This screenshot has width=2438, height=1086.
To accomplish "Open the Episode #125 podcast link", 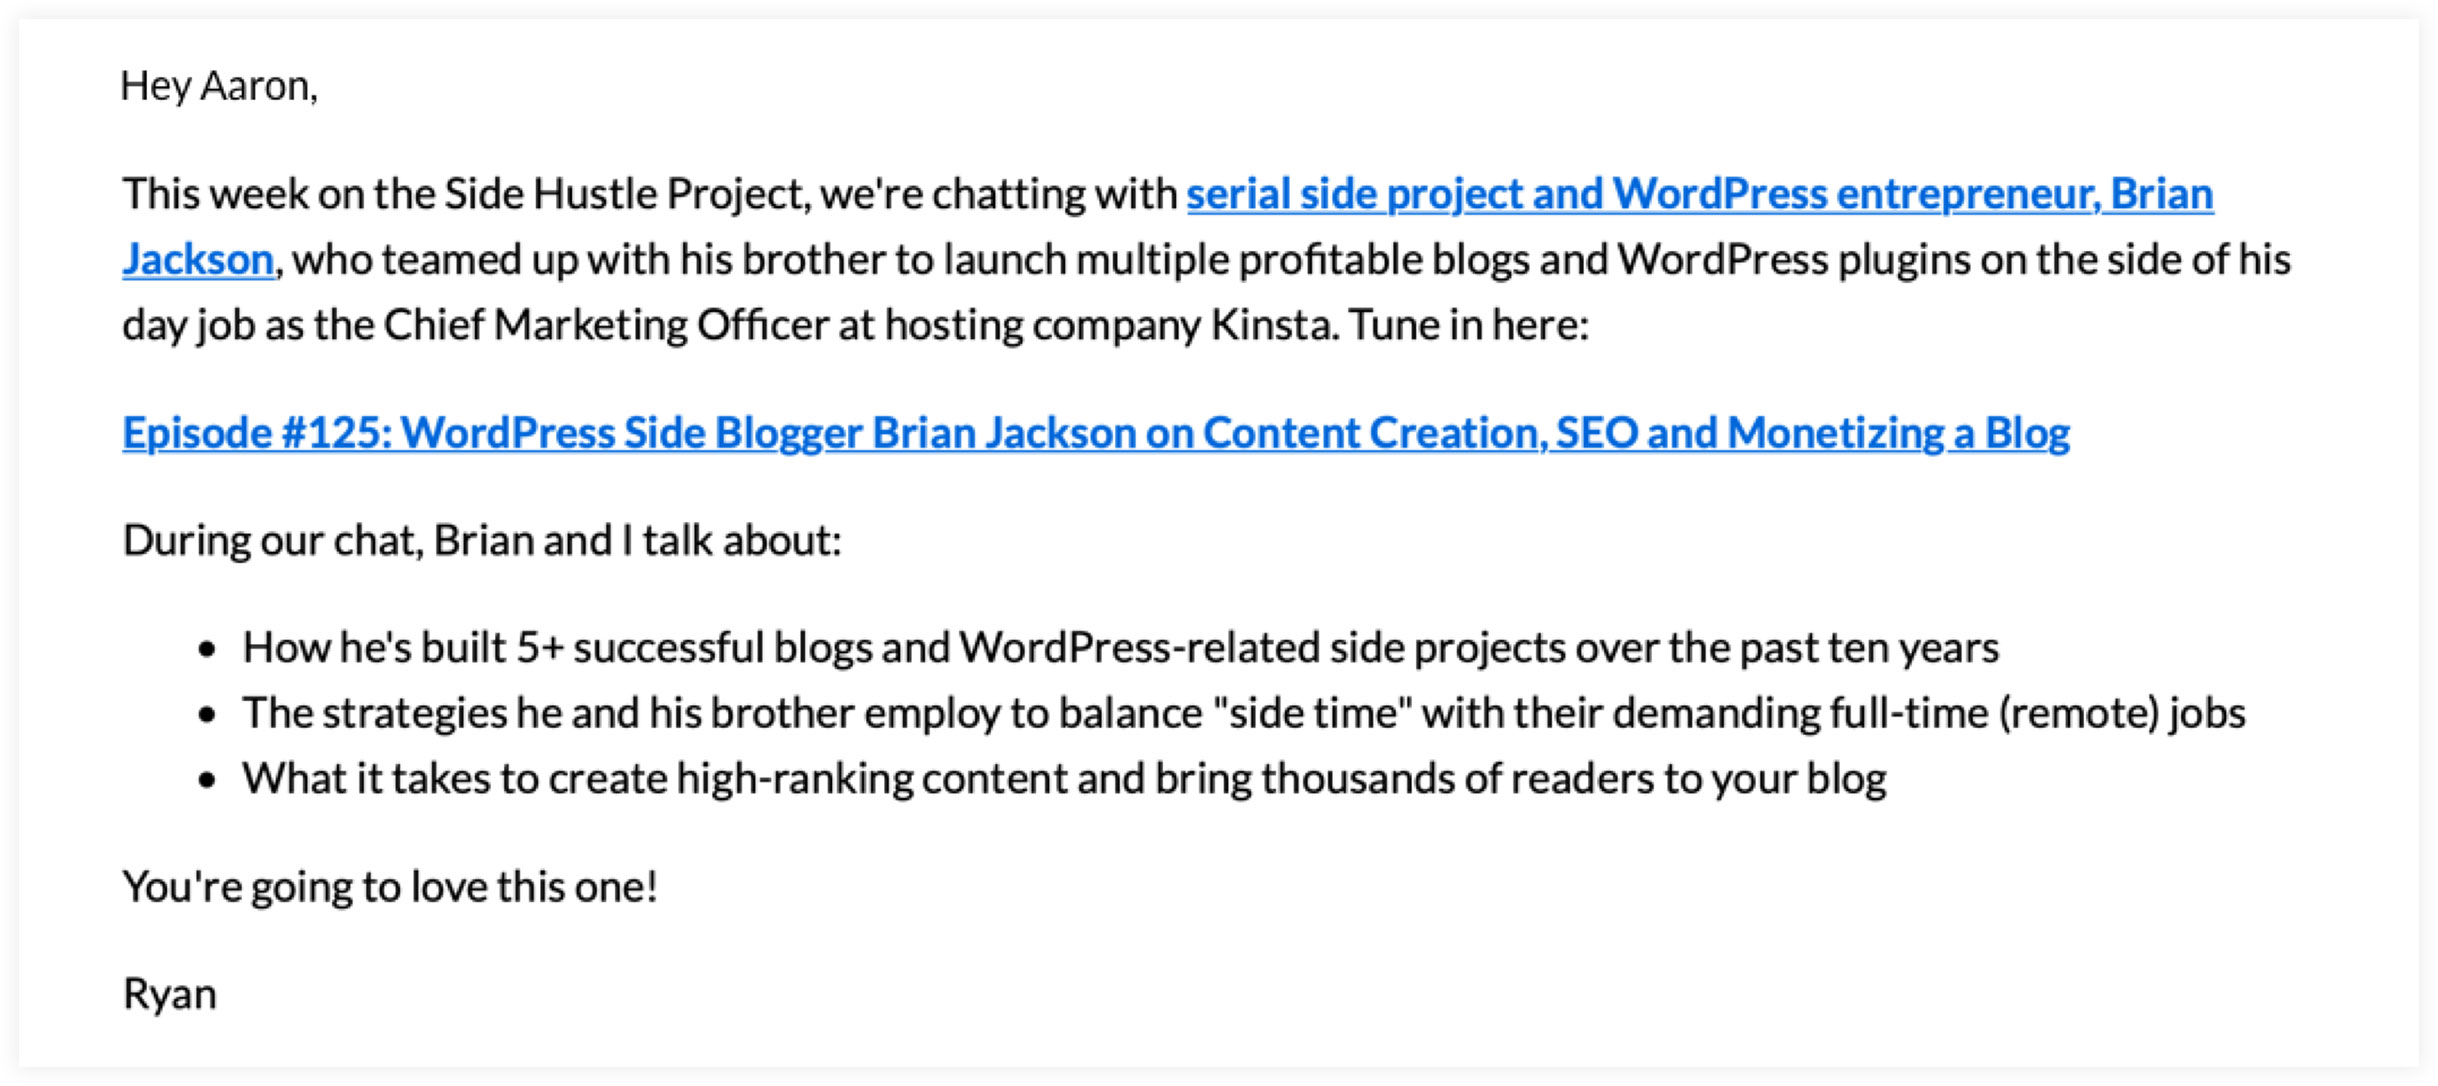I will tap(1096, 433).
